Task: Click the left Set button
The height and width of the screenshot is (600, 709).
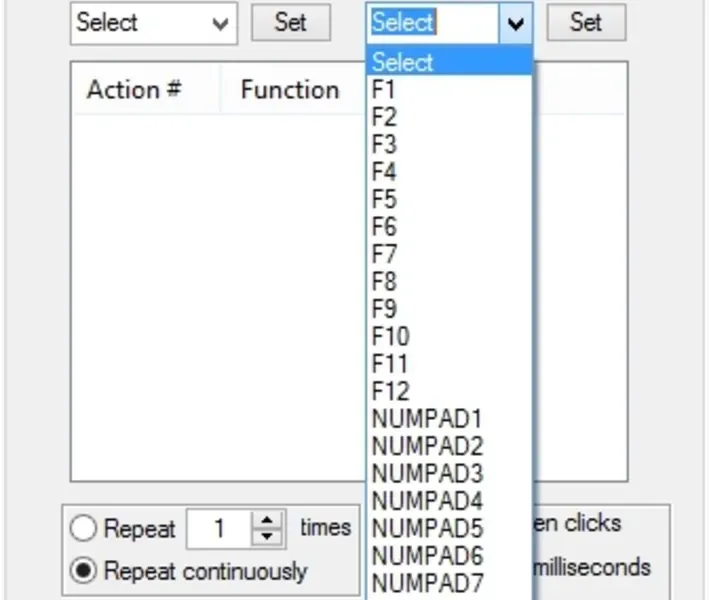Action: click(290, 22)
